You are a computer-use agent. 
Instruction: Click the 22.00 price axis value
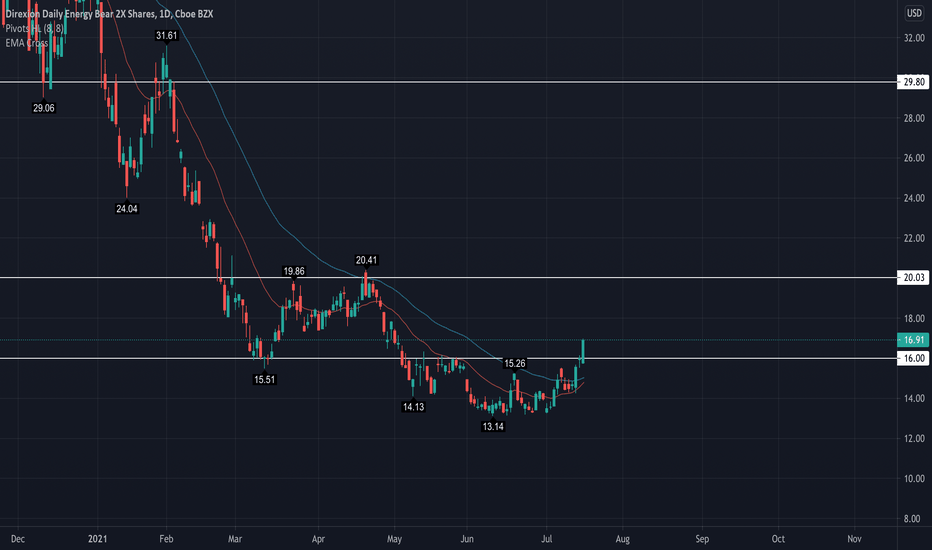coord(914,238)
